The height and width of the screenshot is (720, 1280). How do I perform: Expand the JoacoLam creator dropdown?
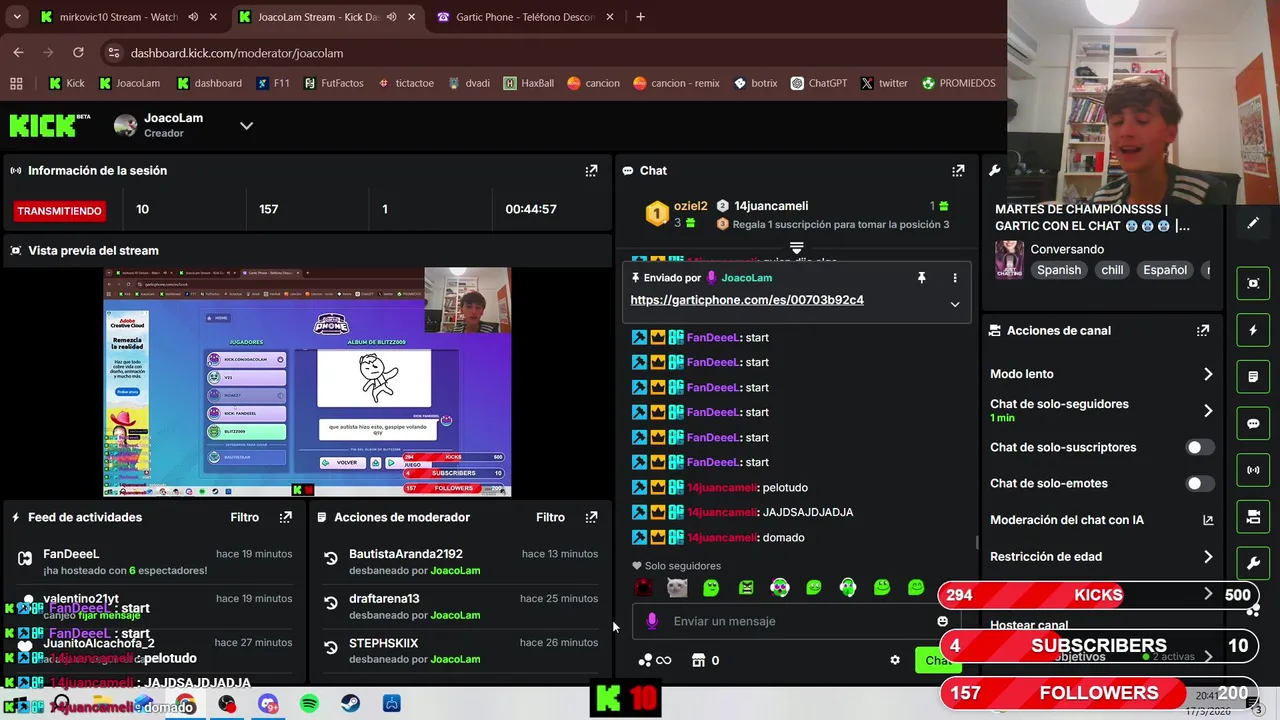click(x=246, y=125)
